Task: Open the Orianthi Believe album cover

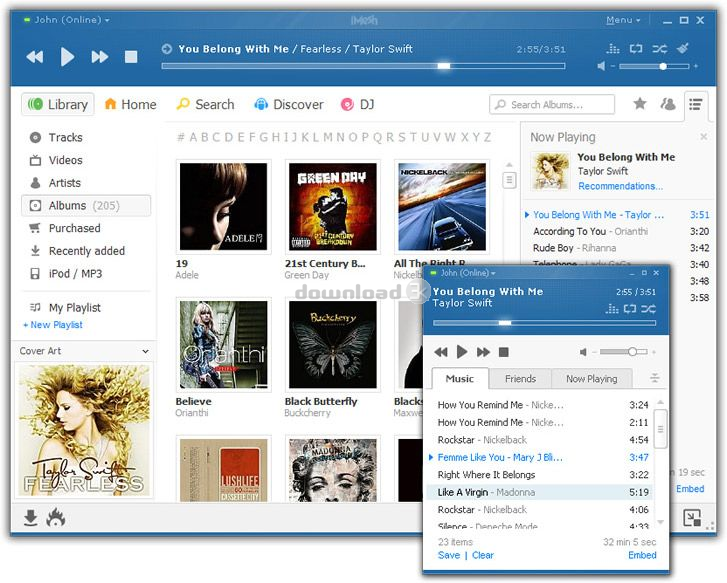Action: (x=223, y=345)
